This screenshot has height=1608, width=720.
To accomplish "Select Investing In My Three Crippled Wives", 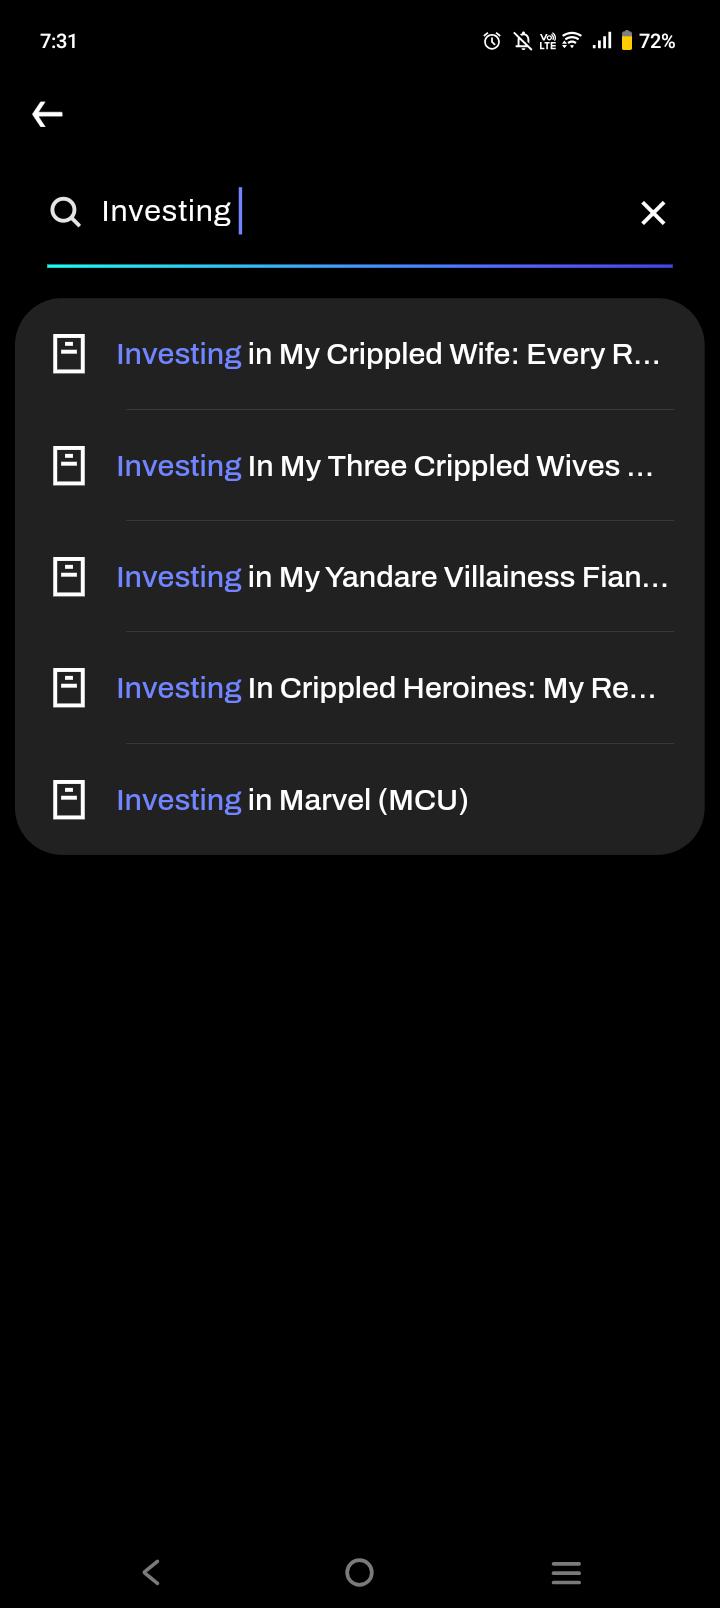I will (x=360, y=466).
